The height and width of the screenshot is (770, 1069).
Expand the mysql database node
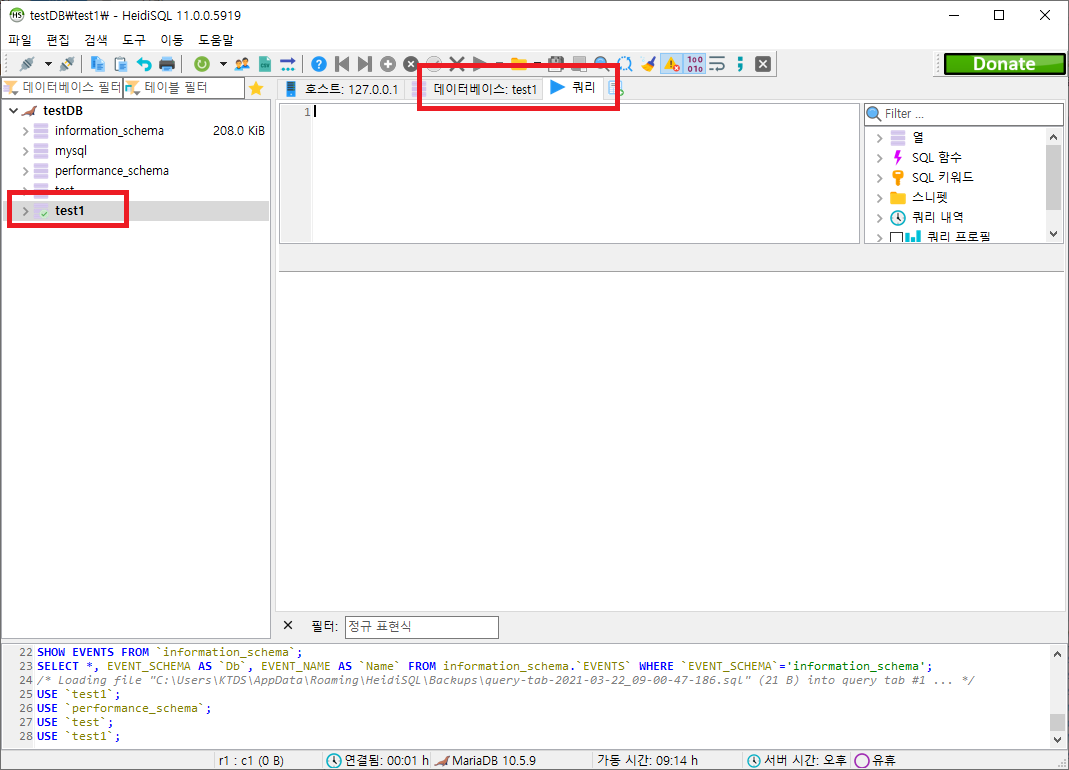(25, 151)
